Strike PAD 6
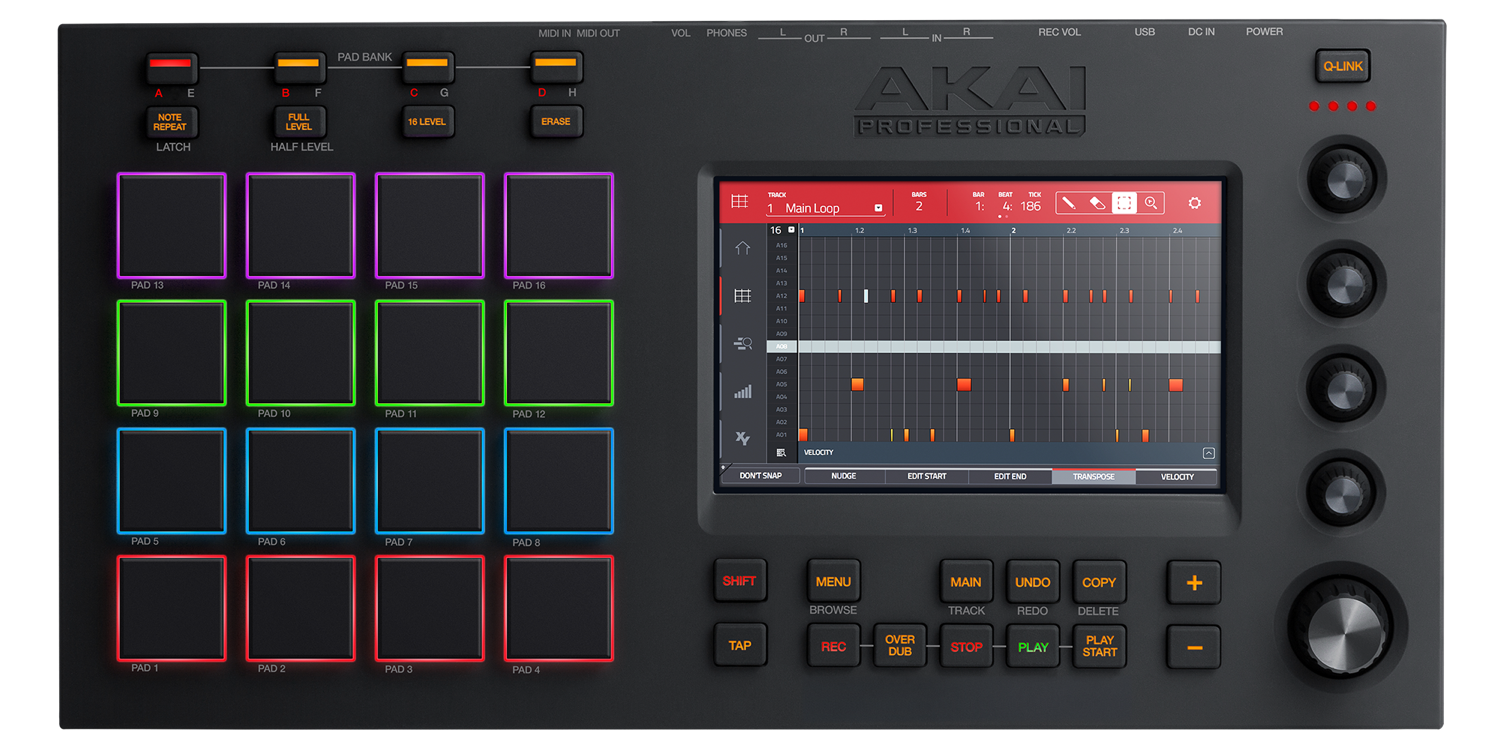 [300, 481]
